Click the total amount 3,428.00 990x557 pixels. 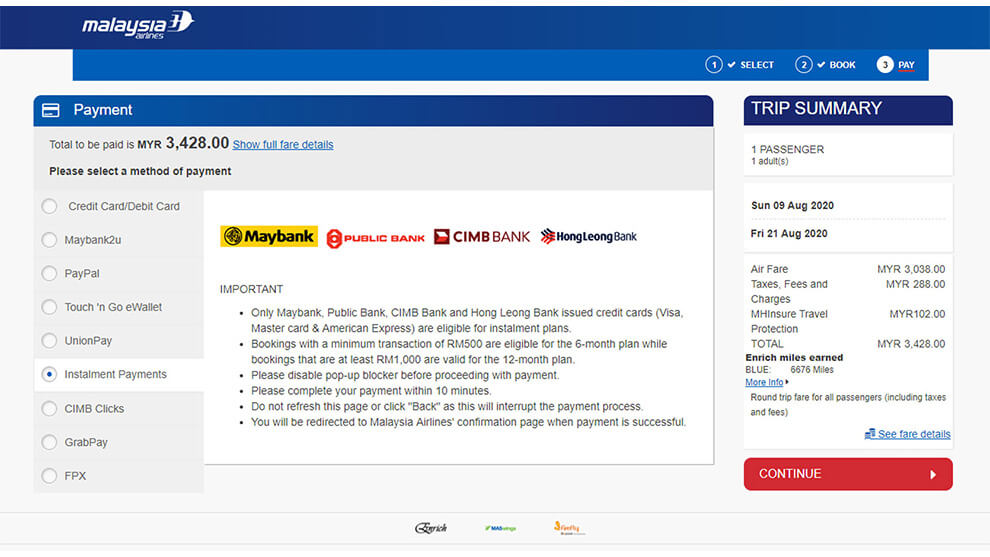point(197,143)
